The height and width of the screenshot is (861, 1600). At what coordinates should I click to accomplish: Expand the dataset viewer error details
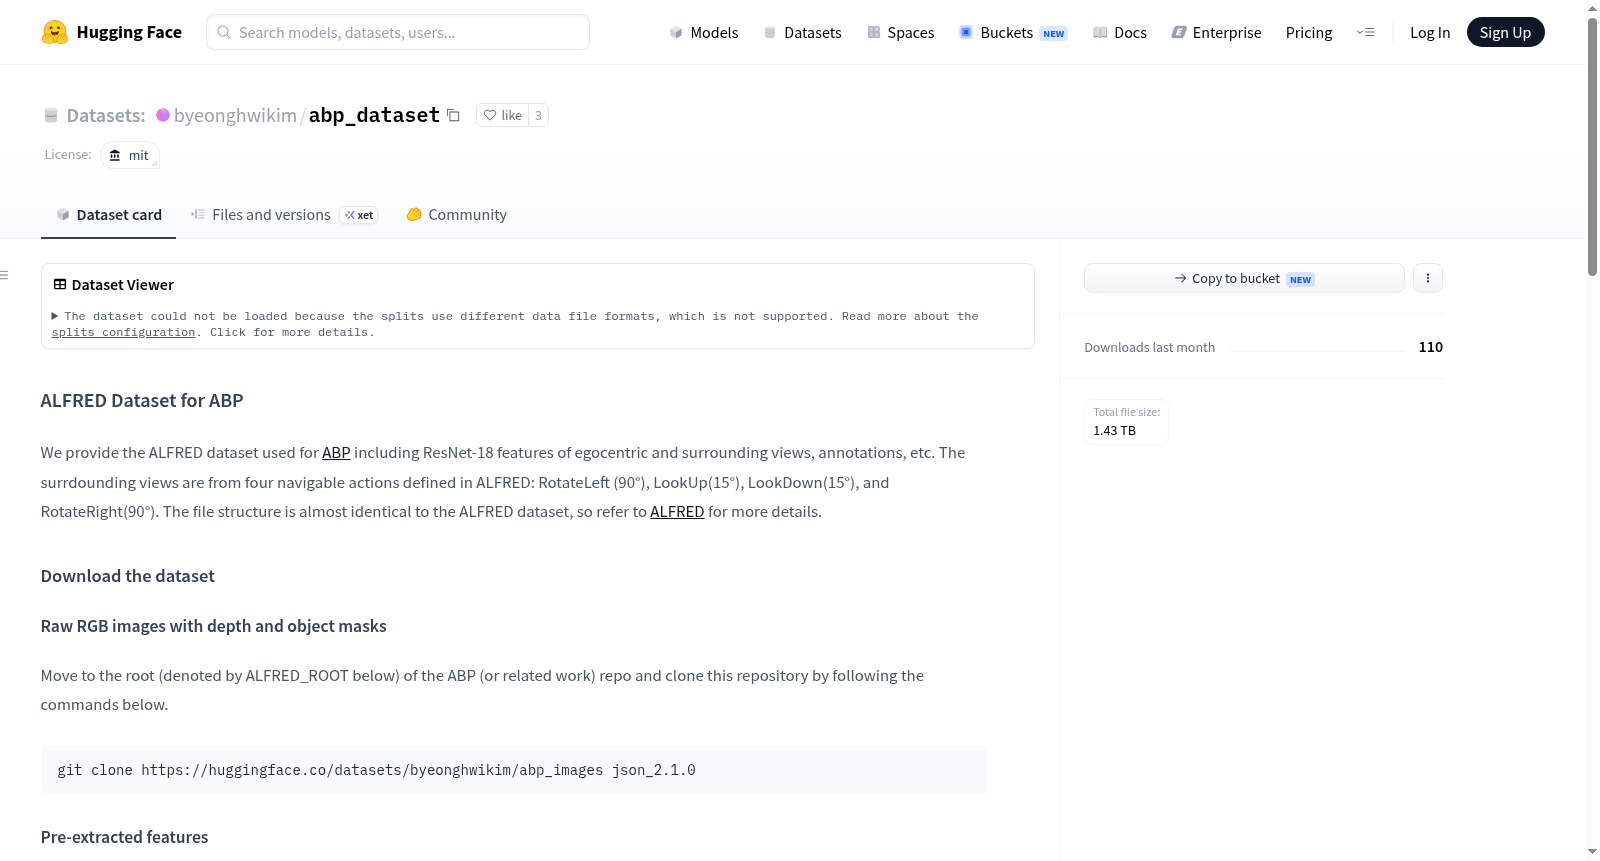click(x=55, y=316)
